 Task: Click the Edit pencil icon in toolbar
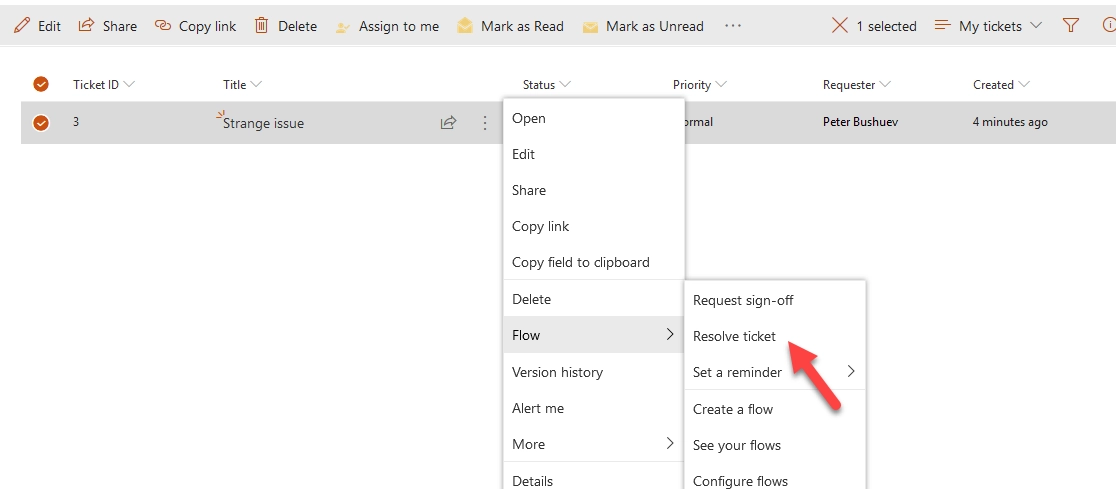pos(22,26)
